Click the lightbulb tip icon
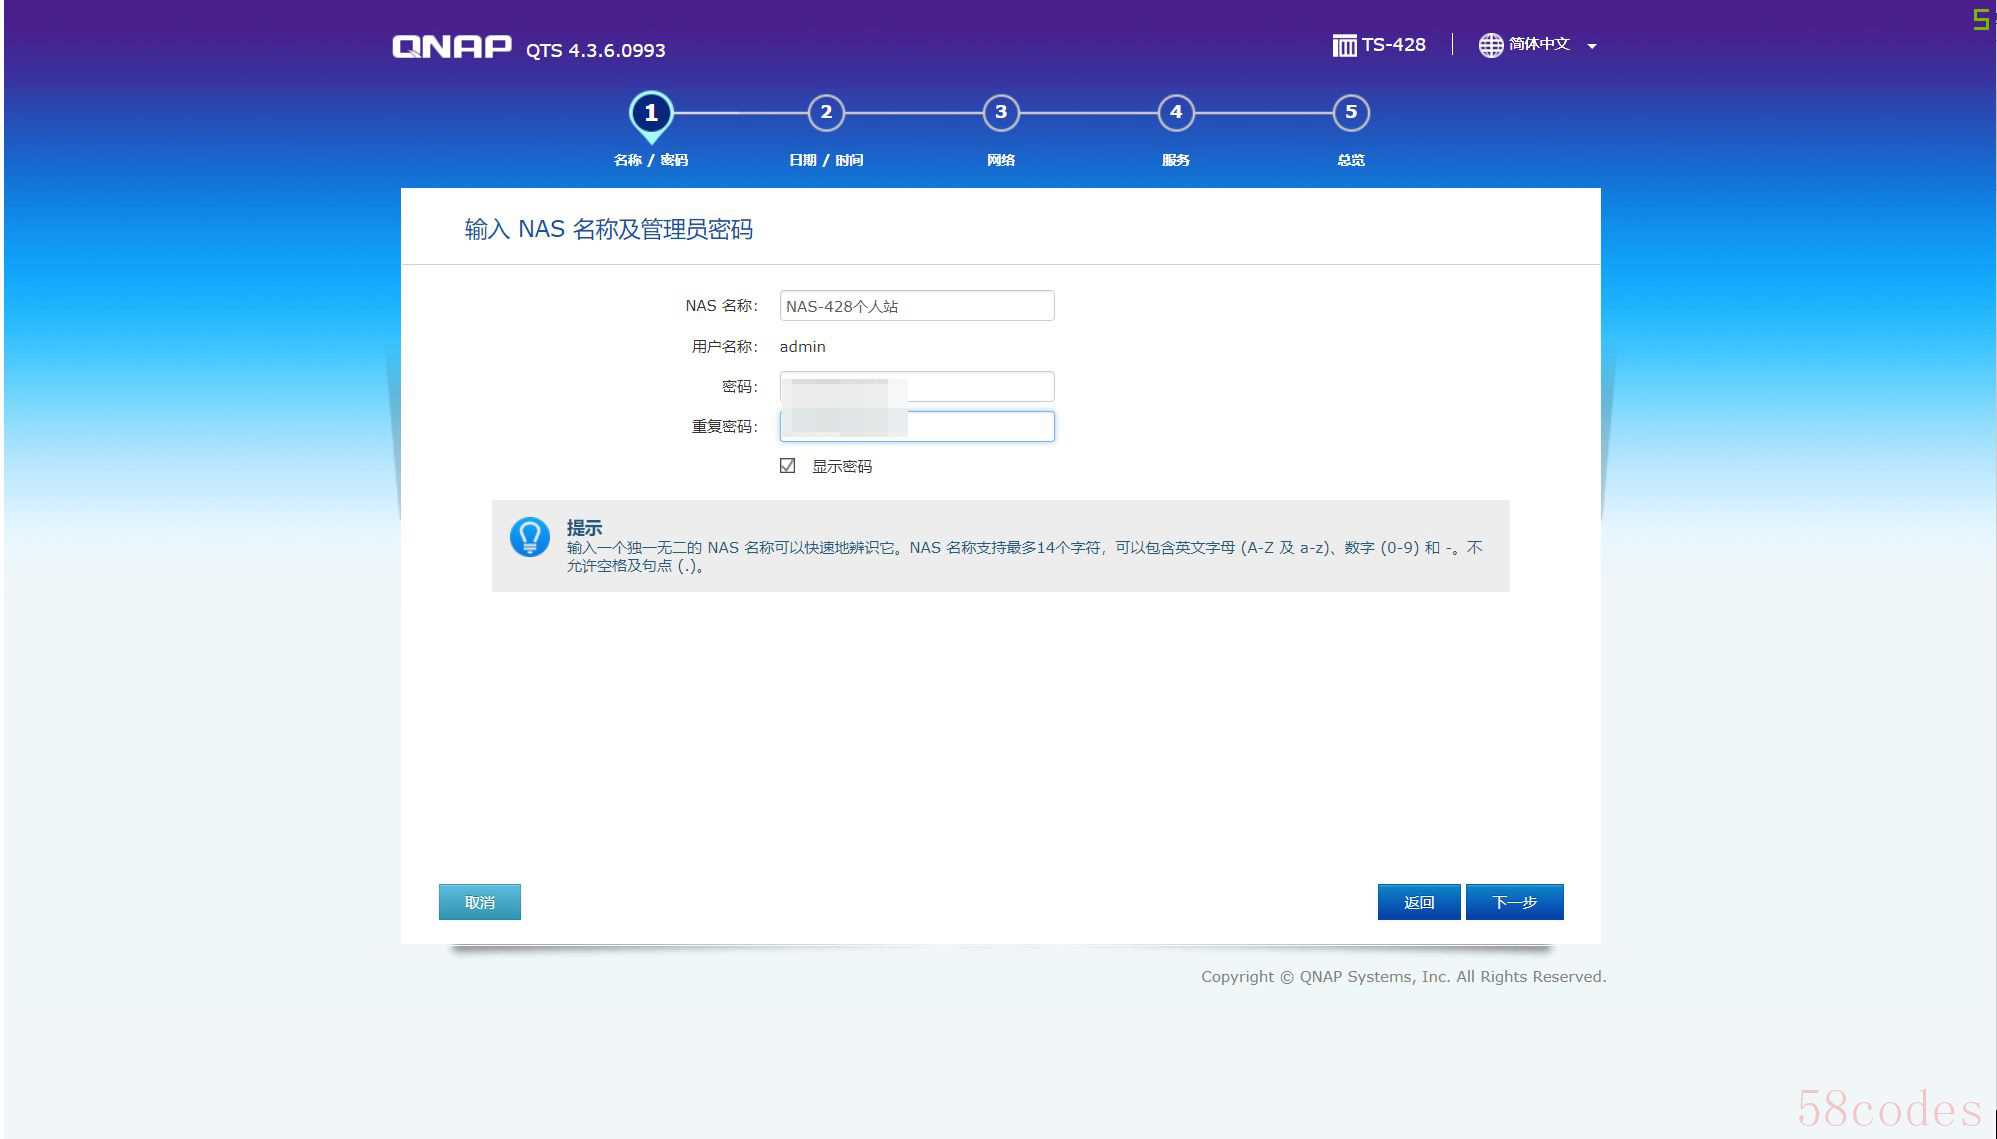Image resolution: width=1997 pixels, height=1139 pixels. 529,537
